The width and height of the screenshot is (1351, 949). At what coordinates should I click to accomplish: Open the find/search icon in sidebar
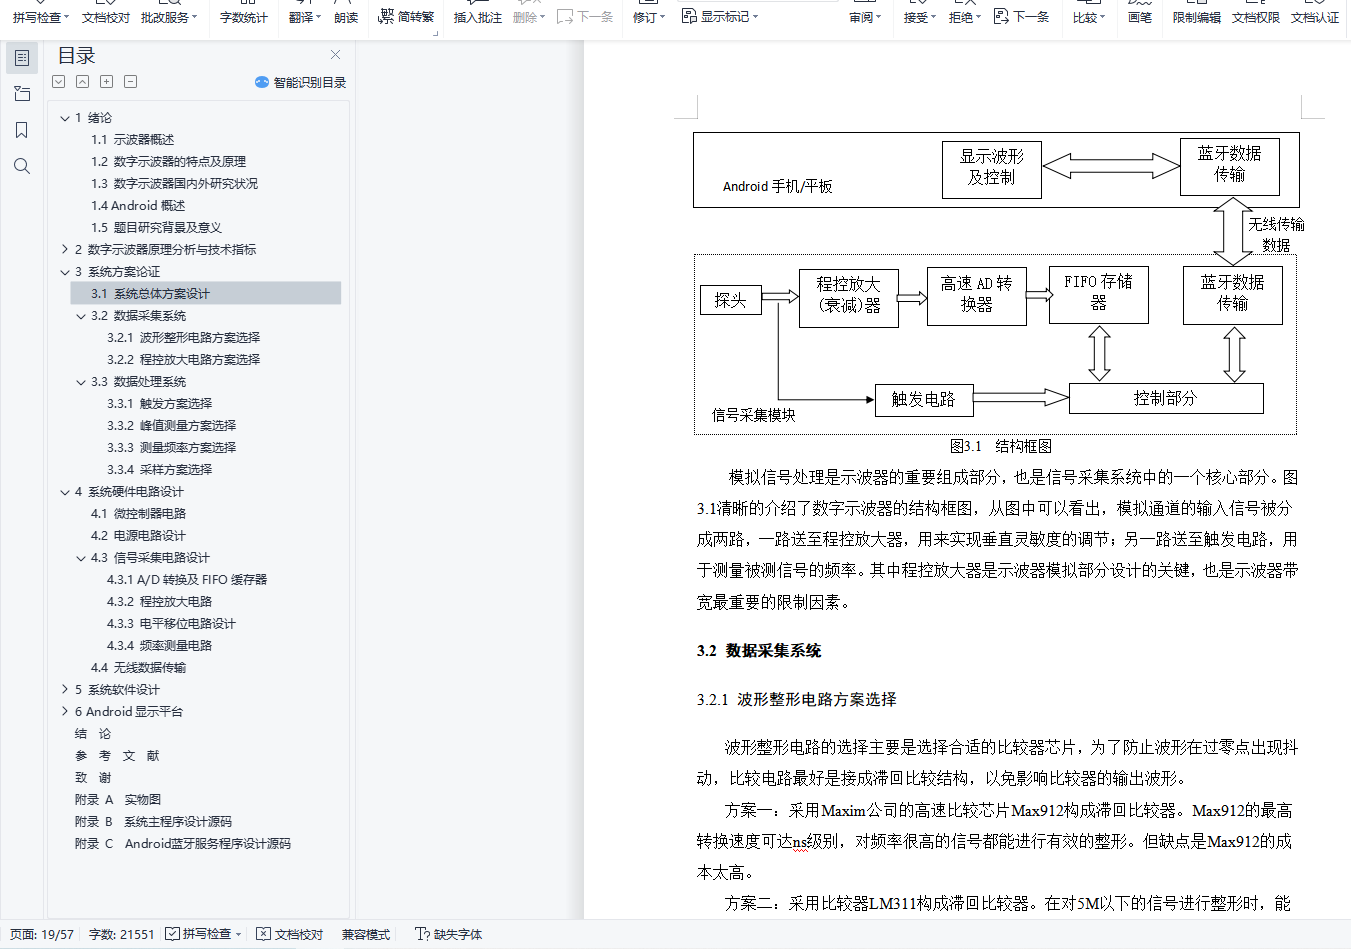tap(22, 166)
